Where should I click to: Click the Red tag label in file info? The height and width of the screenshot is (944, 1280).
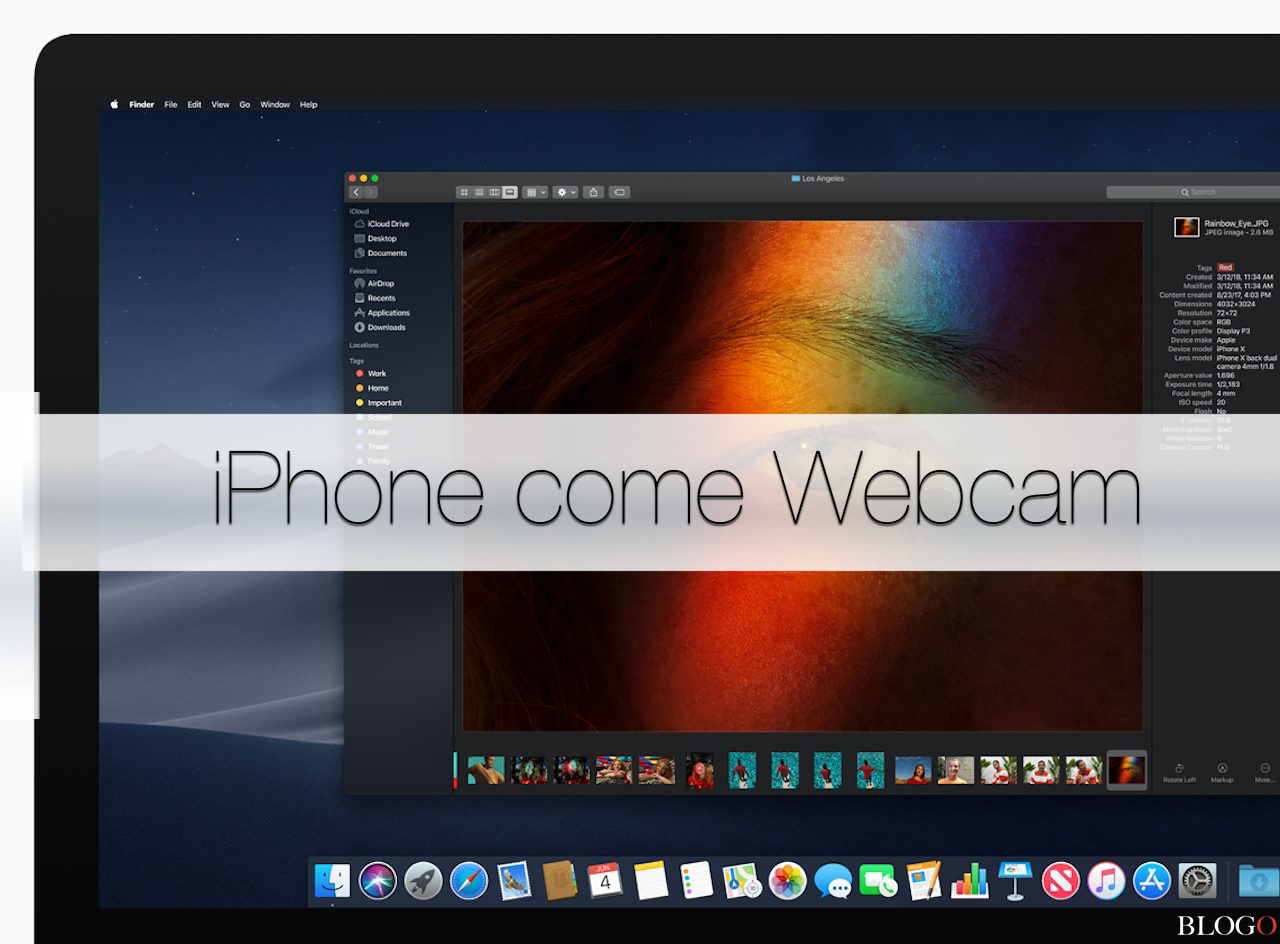1225,268
